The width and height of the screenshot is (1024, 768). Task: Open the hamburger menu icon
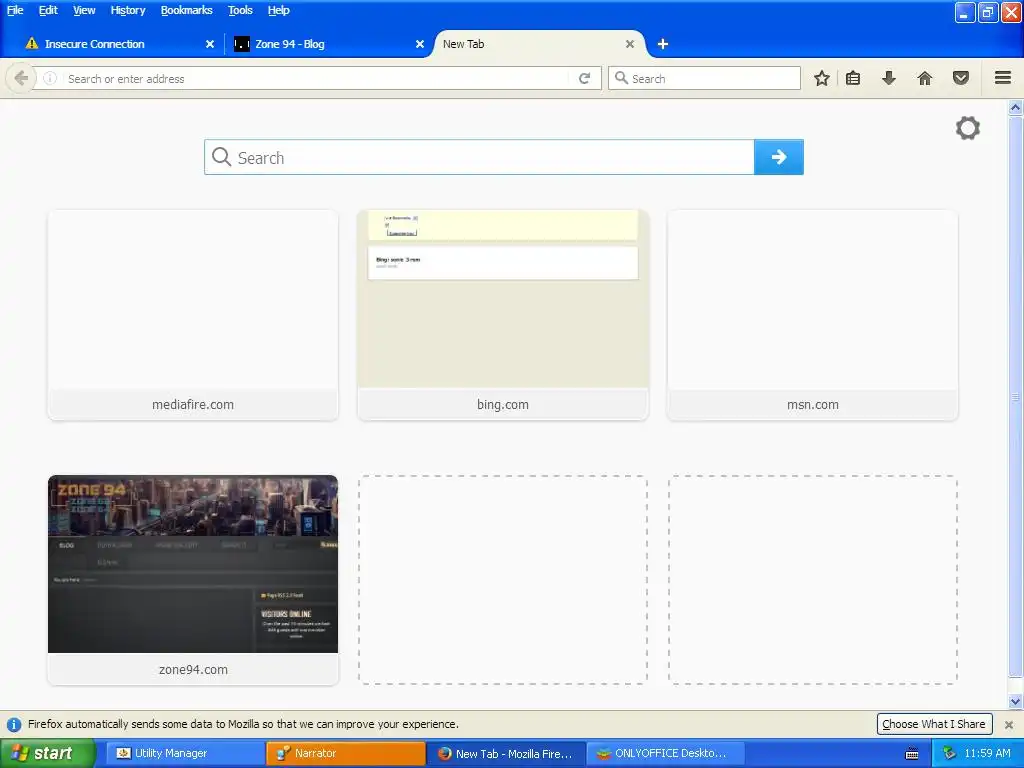1003,78
